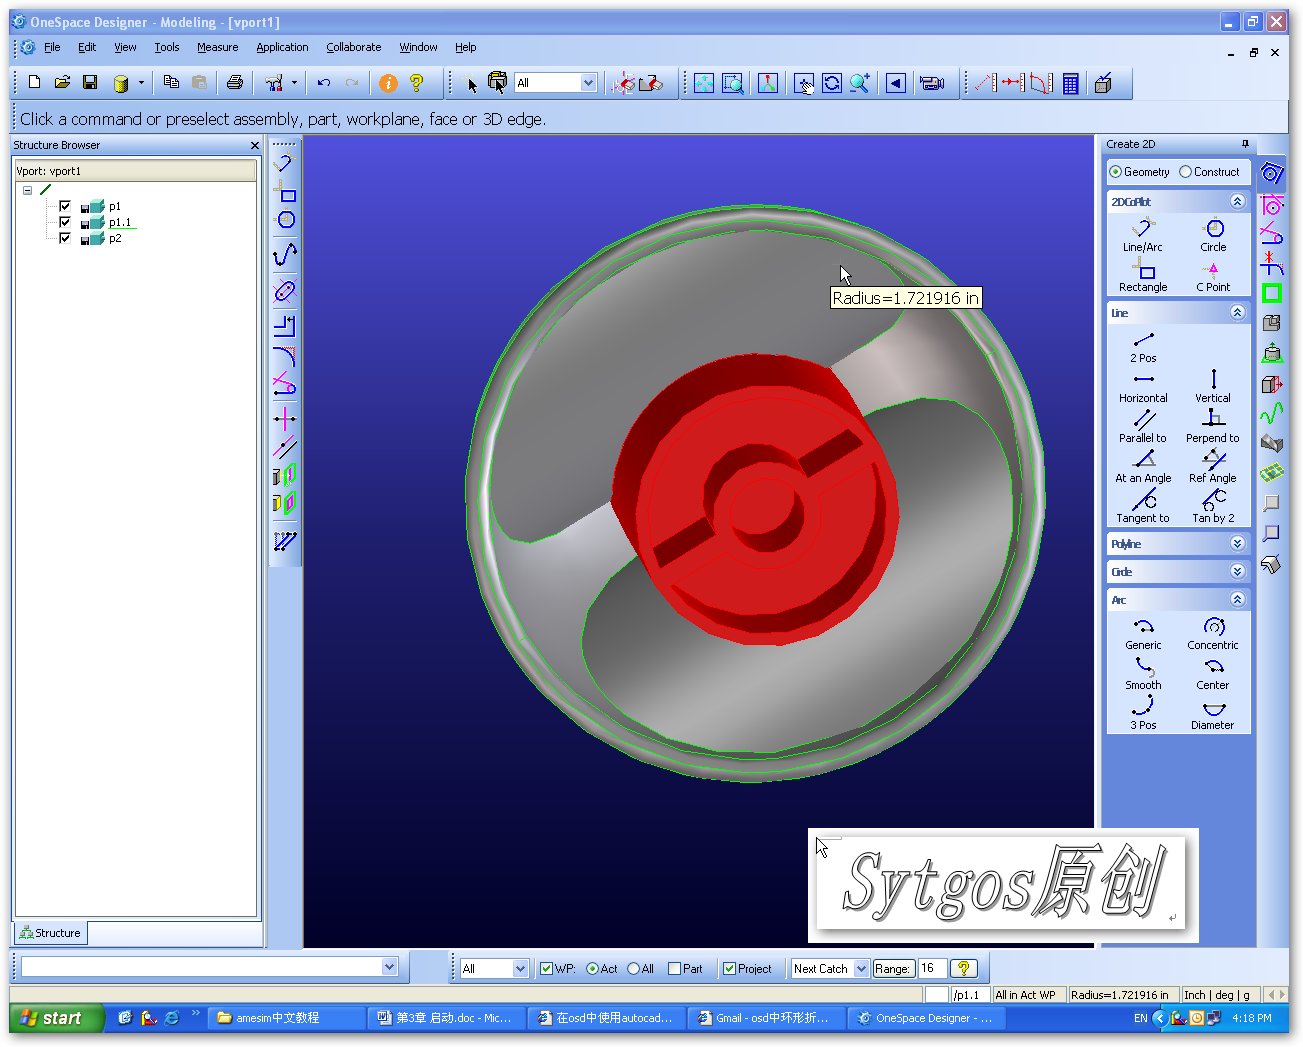Click the Windows start button
This screenshot has width=1303, height=1047.
(x=57, y=1018)
